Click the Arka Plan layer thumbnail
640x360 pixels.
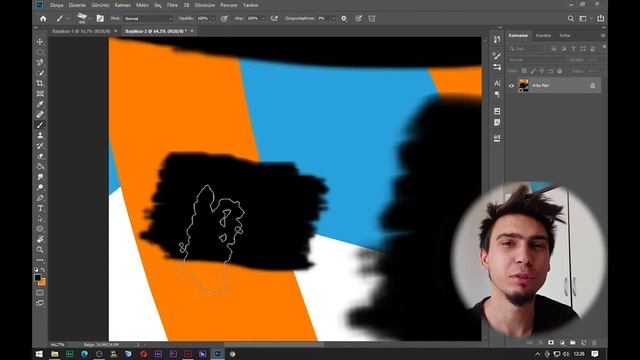tap(523, 86)
